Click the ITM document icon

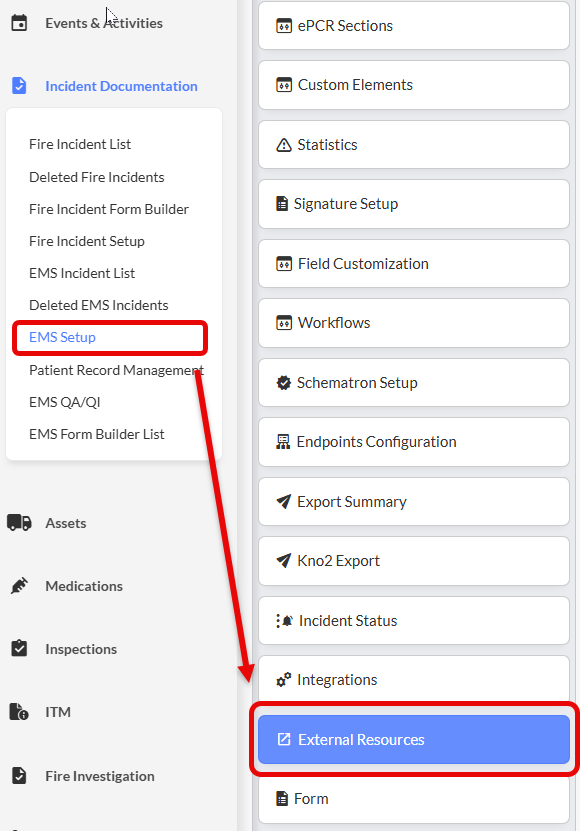pyautogui.click(x=19, y=712)
